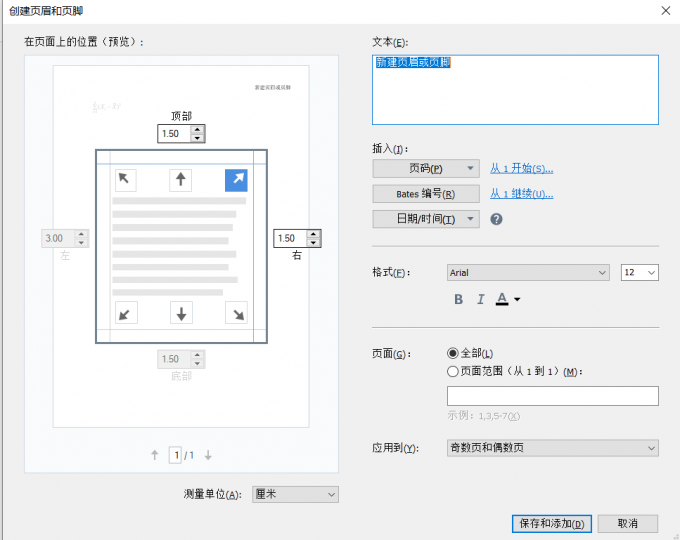
Task: Toggle bold formatting
Action: click(458, 299)
